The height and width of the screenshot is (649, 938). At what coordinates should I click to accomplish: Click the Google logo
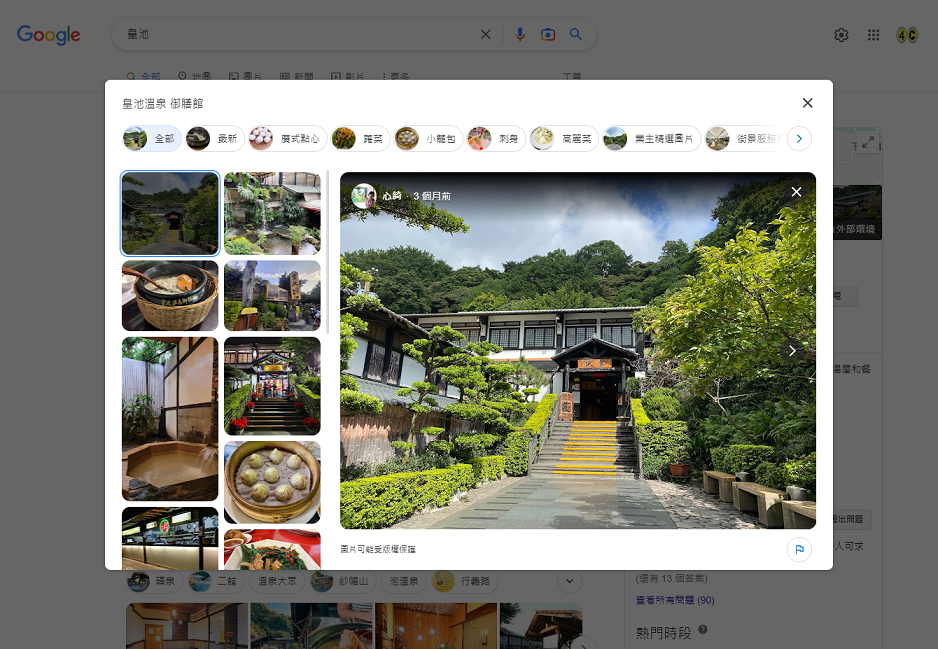click(x=48, y=35)
